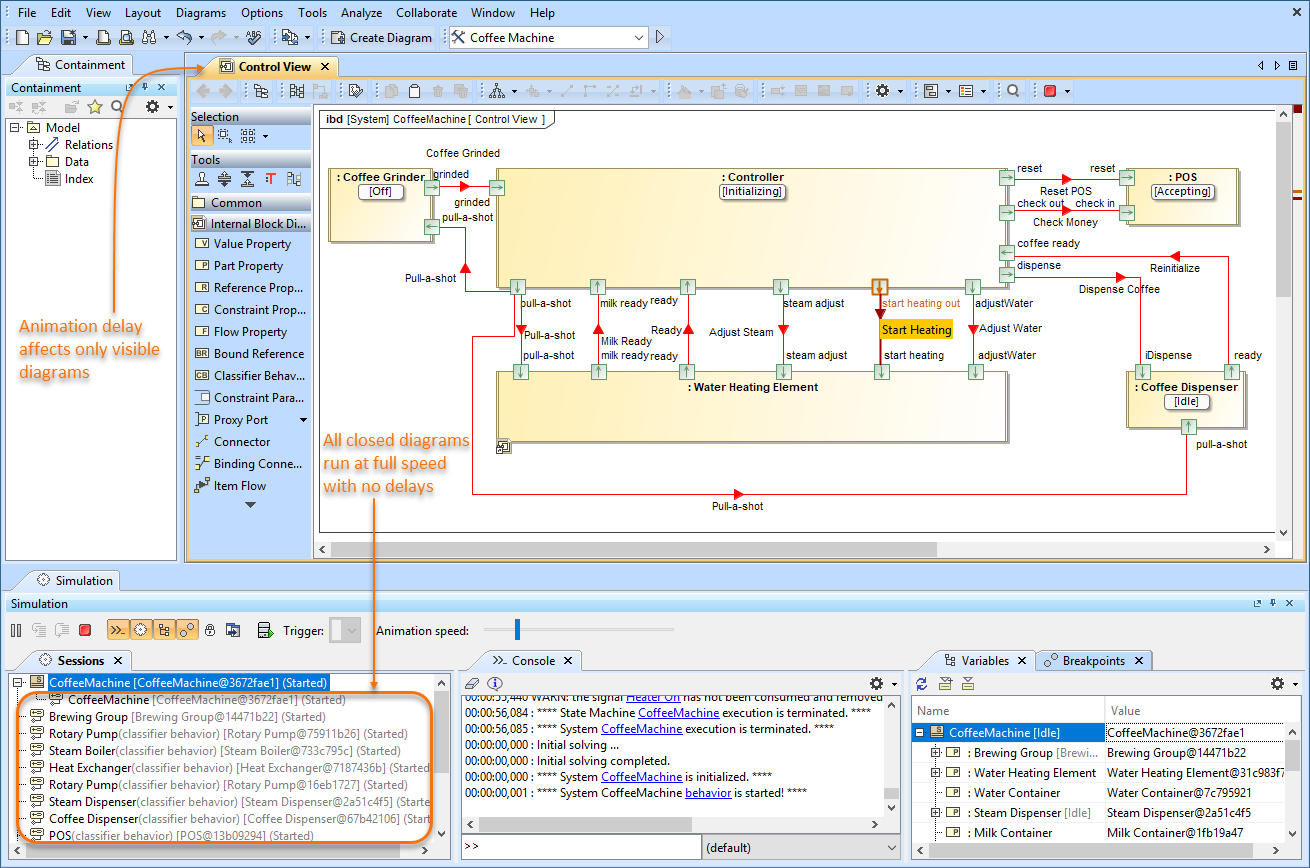Run the selected Coffee Machine configuration
The height and width of the screenshot is (868, 1310).
coord(659,38)
